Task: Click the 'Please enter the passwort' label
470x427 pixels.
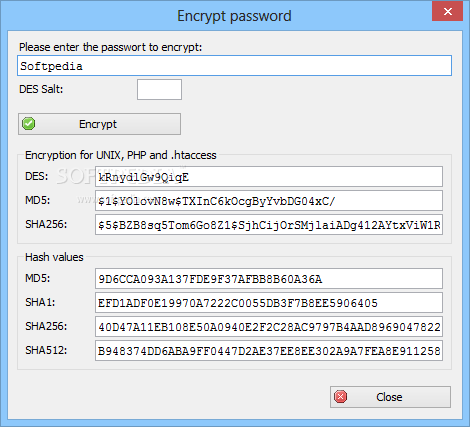Action: pos(110,47)
